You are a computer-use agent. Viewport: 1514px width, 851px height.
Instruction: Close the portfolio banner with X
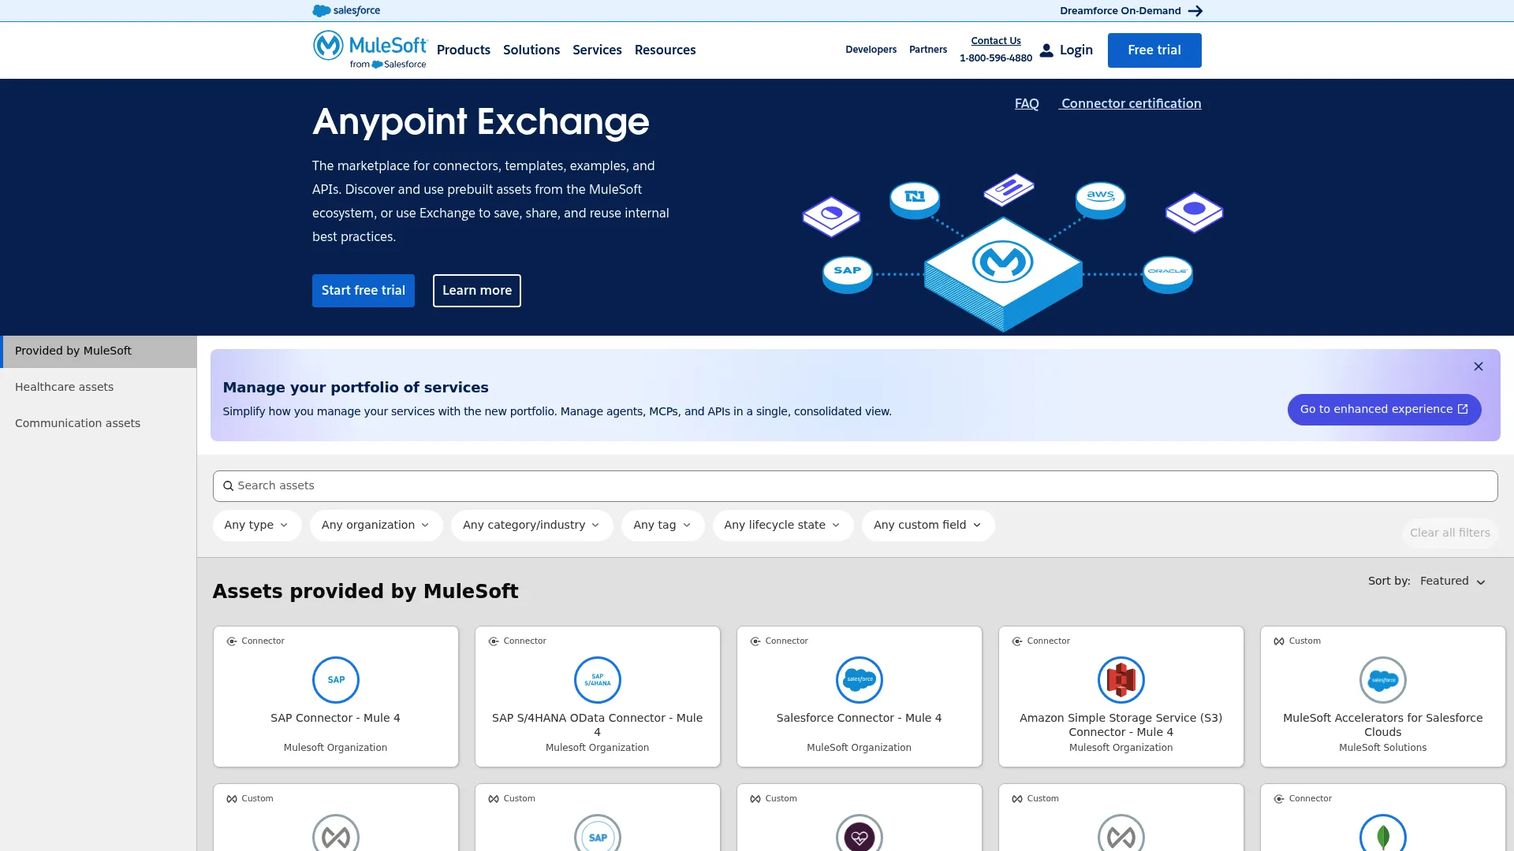1478,367
